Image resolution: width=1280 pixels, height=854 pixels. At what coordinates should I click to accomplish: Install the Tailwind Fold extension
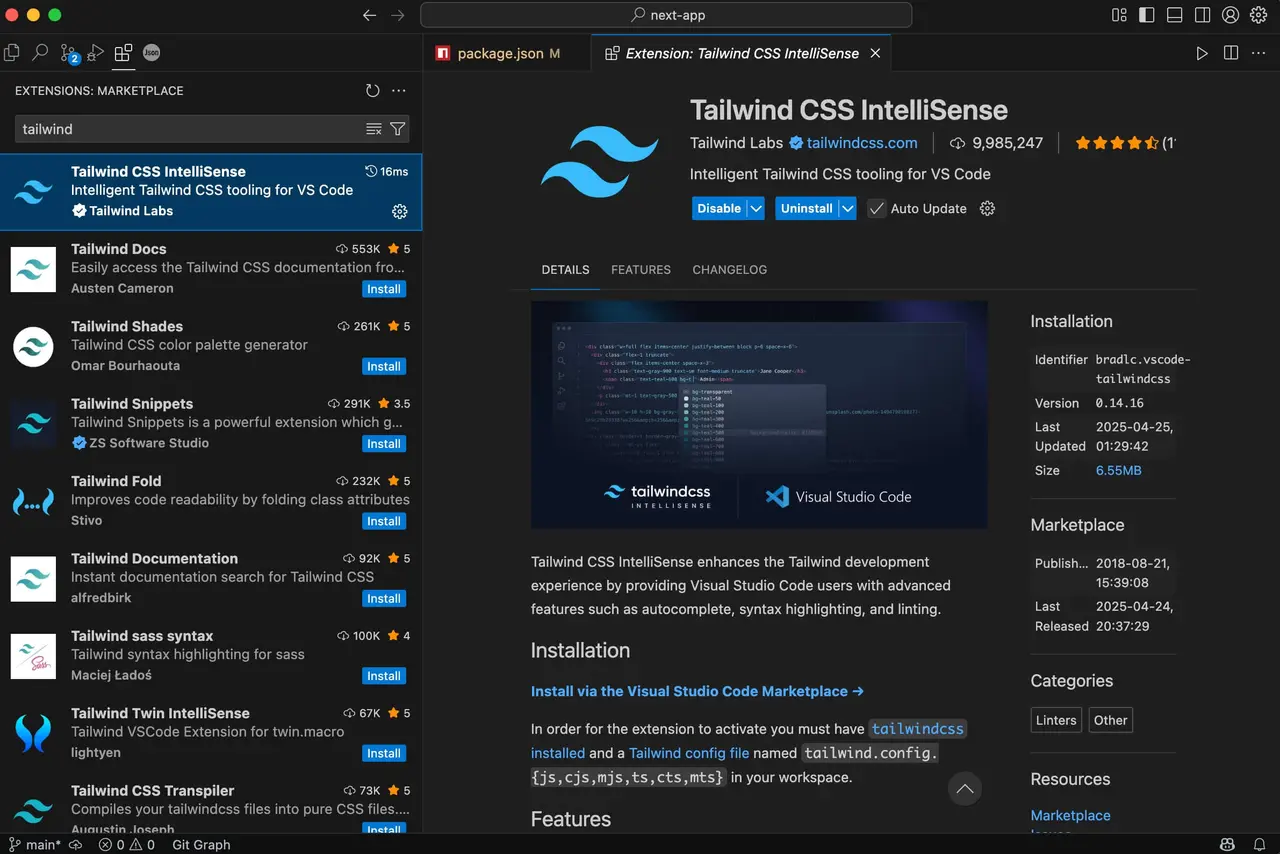coord(383,521)
